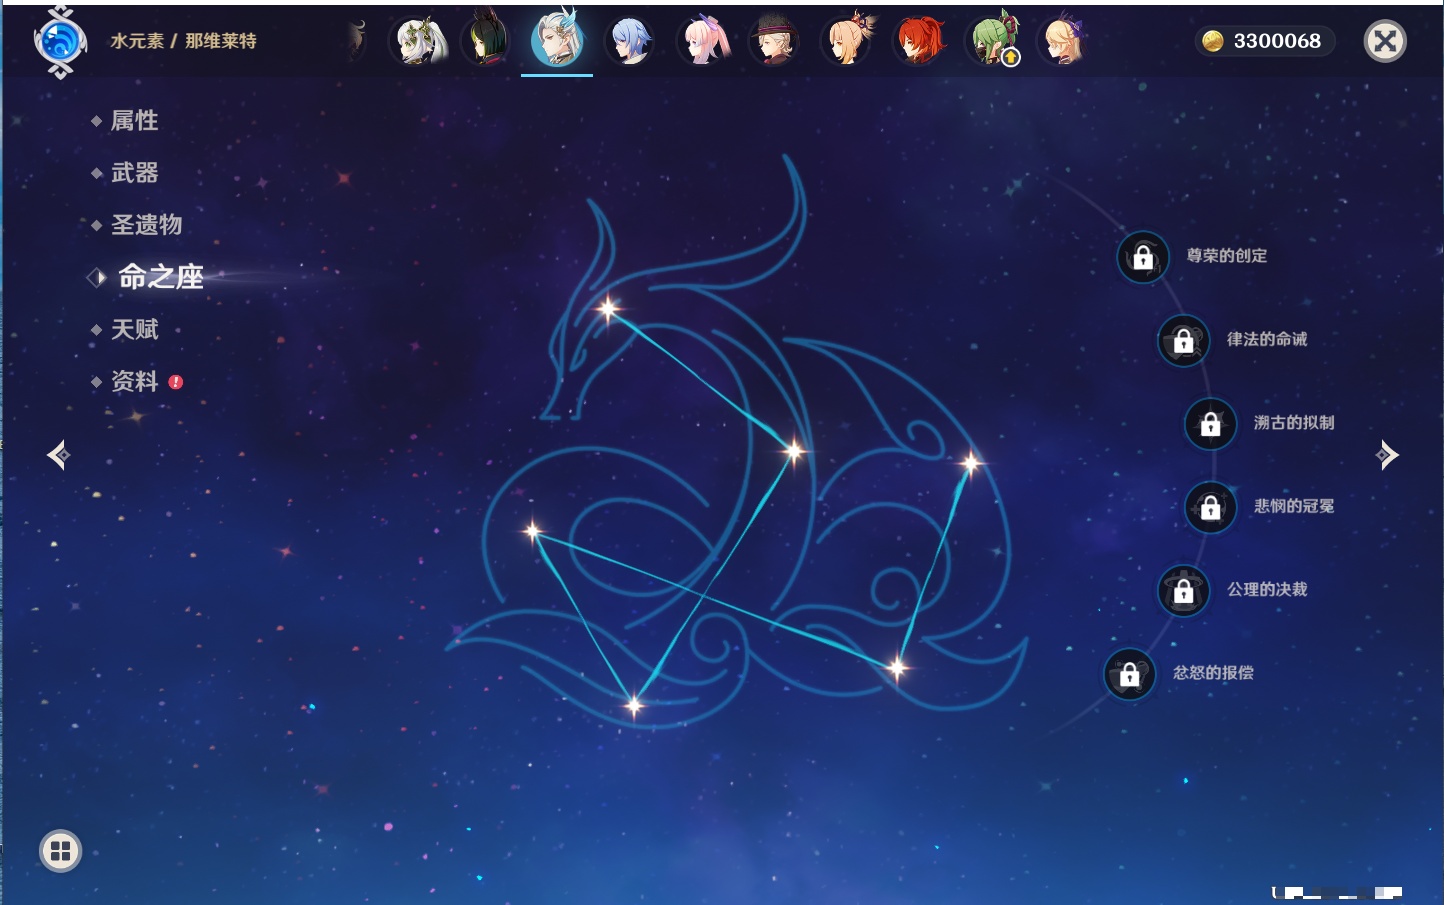Open the 命之座 constellation tab
Image resolution: width=1444 pixels, height=905 pixels.
(x=160, y=277)
